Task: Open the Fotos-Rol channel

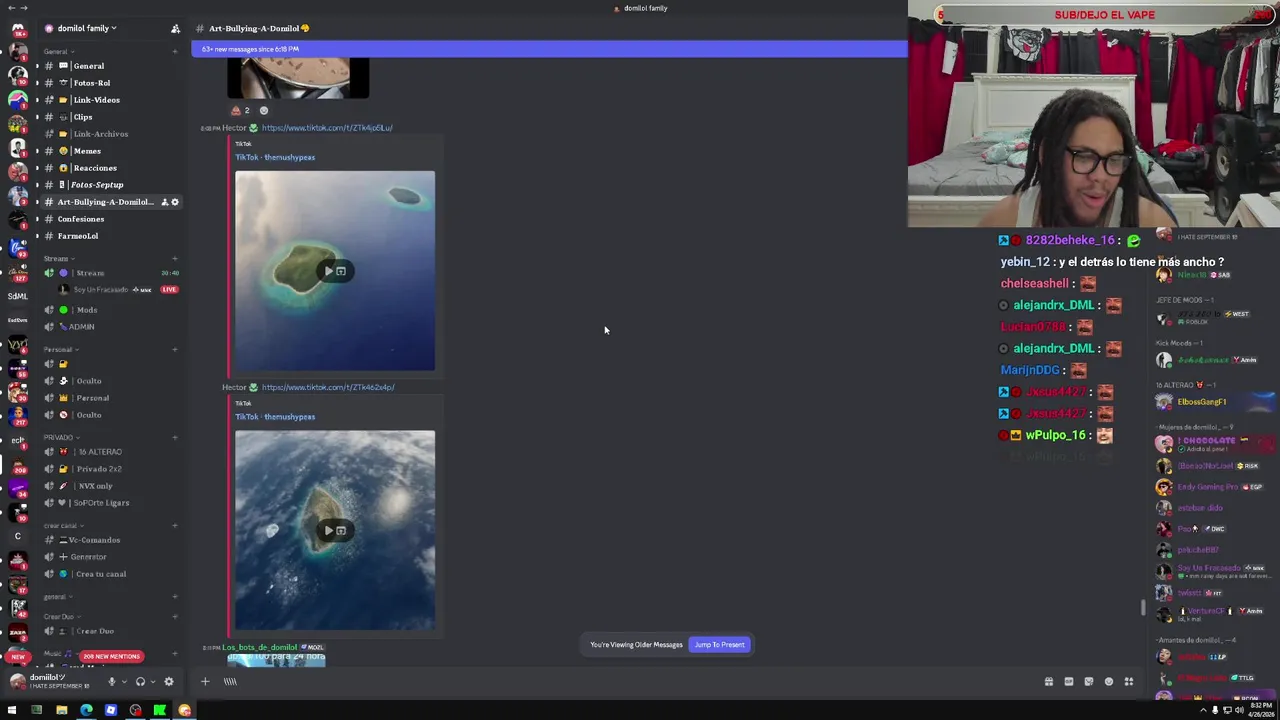Action: pos(110,83)
